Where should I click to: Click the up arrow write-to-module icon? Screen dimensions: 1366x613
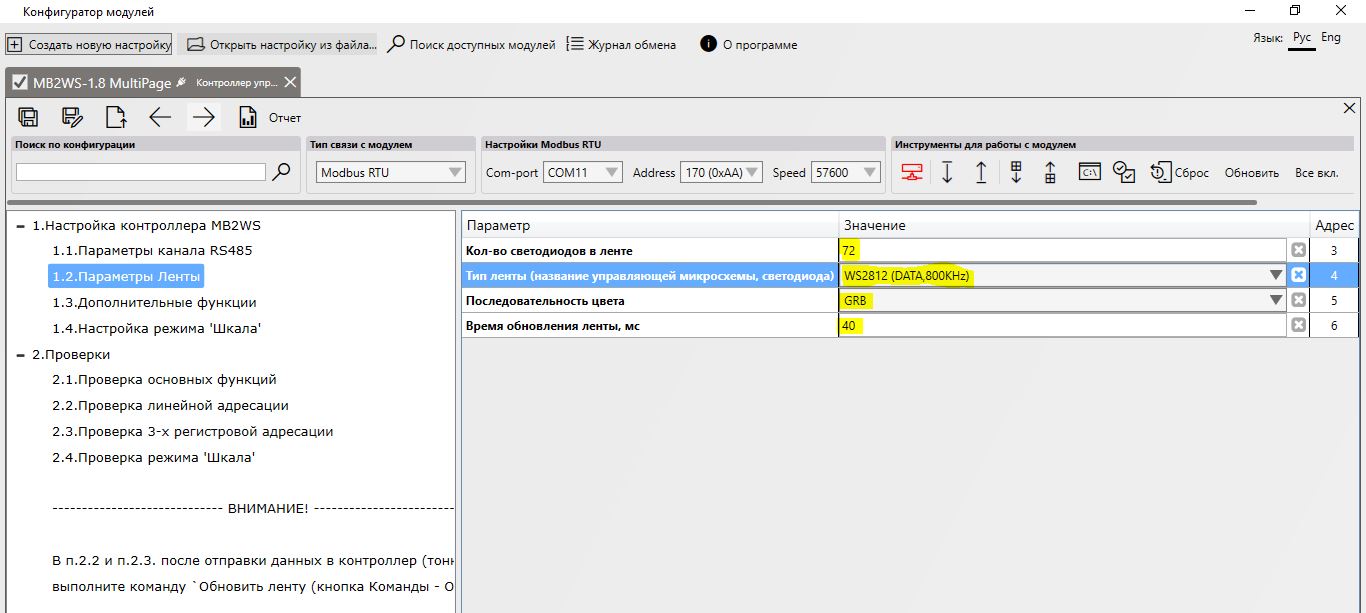tap(981, 172)
